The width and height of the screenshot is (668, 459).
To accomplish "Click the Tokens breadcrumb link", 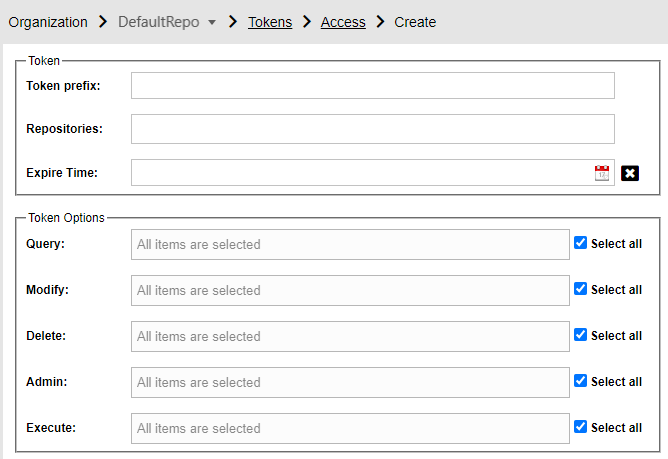I will coord(270,22).
